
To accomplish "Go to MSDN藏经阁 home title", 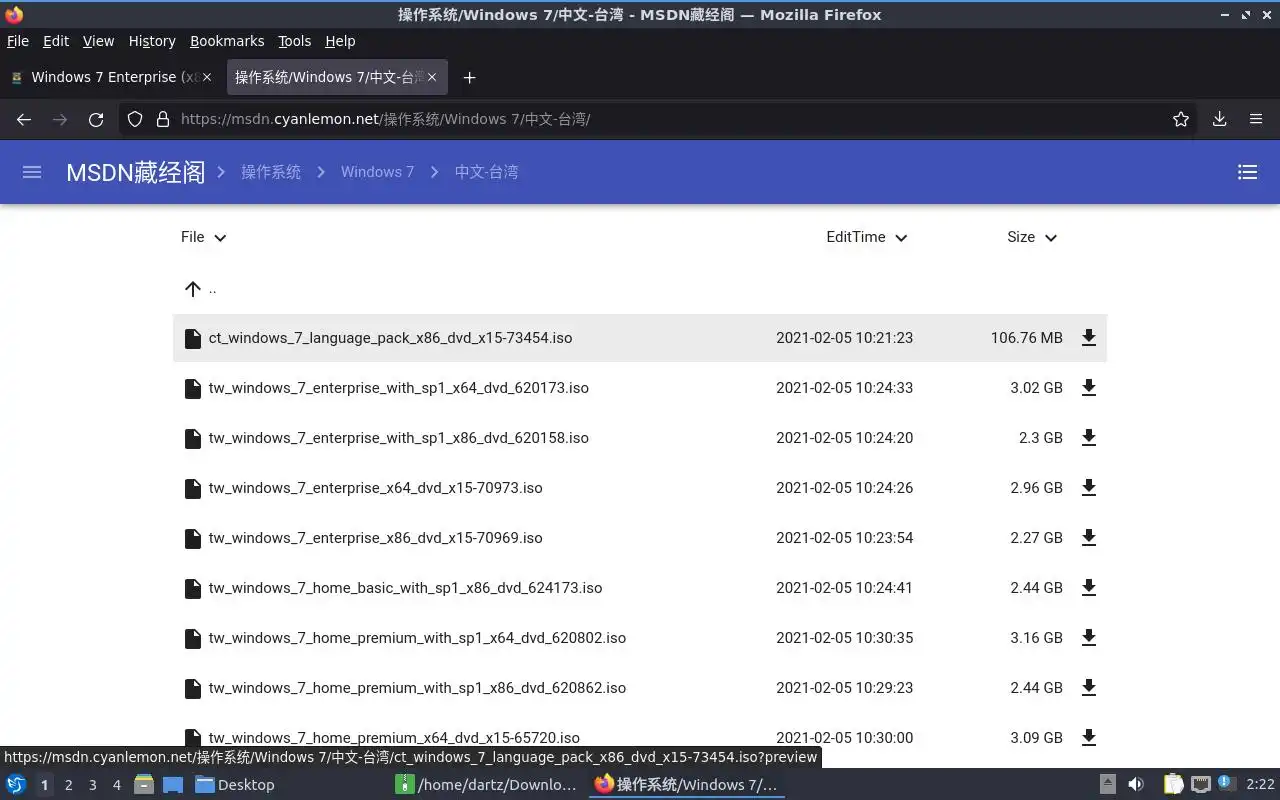I will [136, 172].
